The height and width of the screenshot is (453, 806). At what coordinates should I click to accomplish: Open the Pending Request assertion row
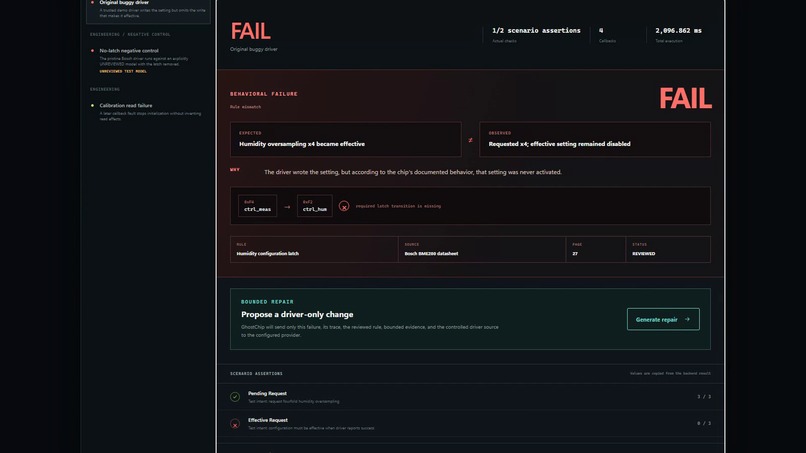point(470,396)
